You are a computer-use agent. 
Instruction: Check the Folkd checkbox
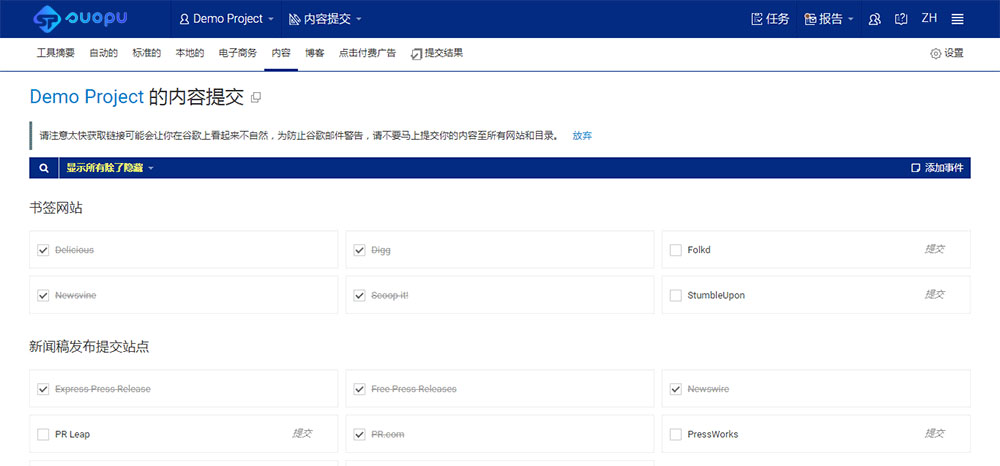coord(676,250)
